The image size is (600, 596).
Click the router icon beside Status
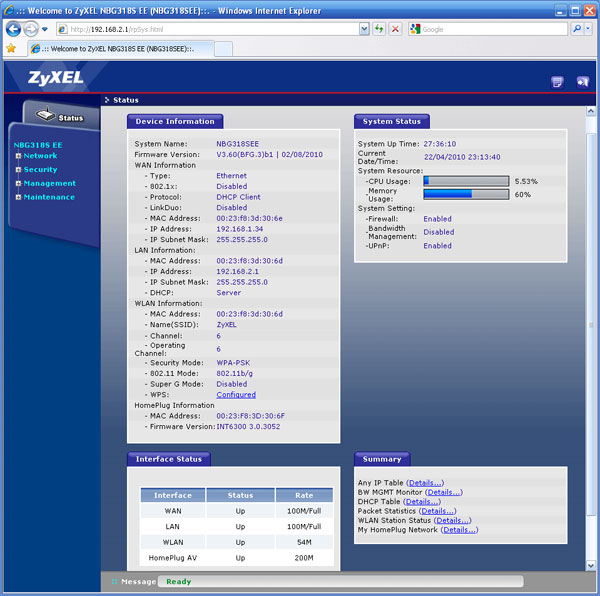(x=45, y=114)
